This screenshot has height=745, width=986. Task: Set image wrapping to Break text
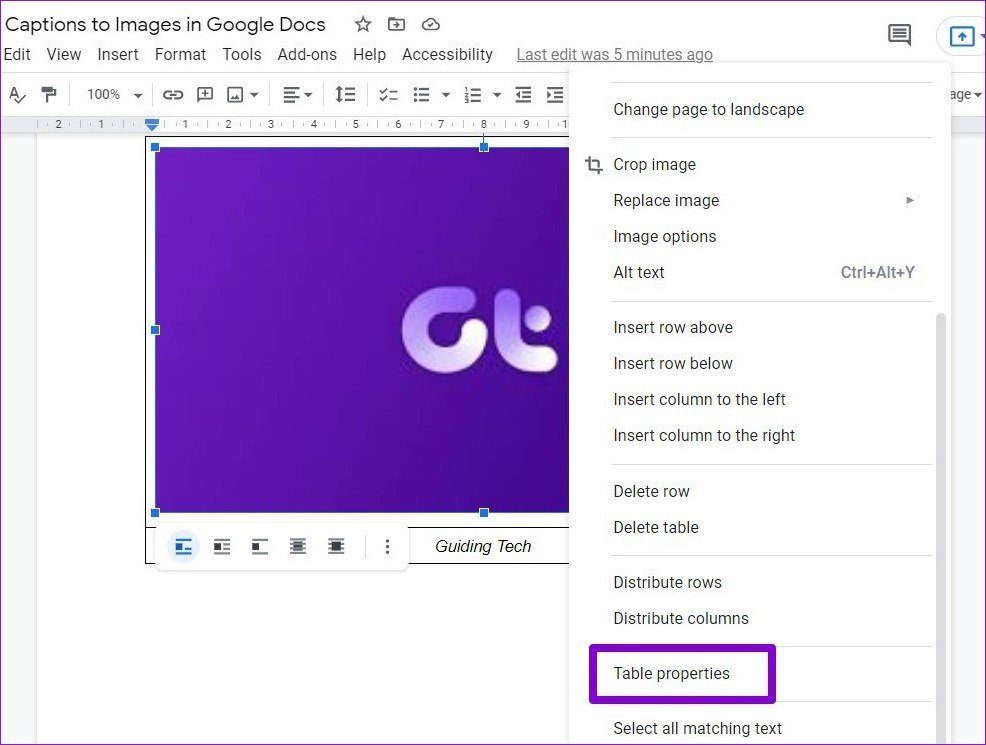click(x=260, y=547)
